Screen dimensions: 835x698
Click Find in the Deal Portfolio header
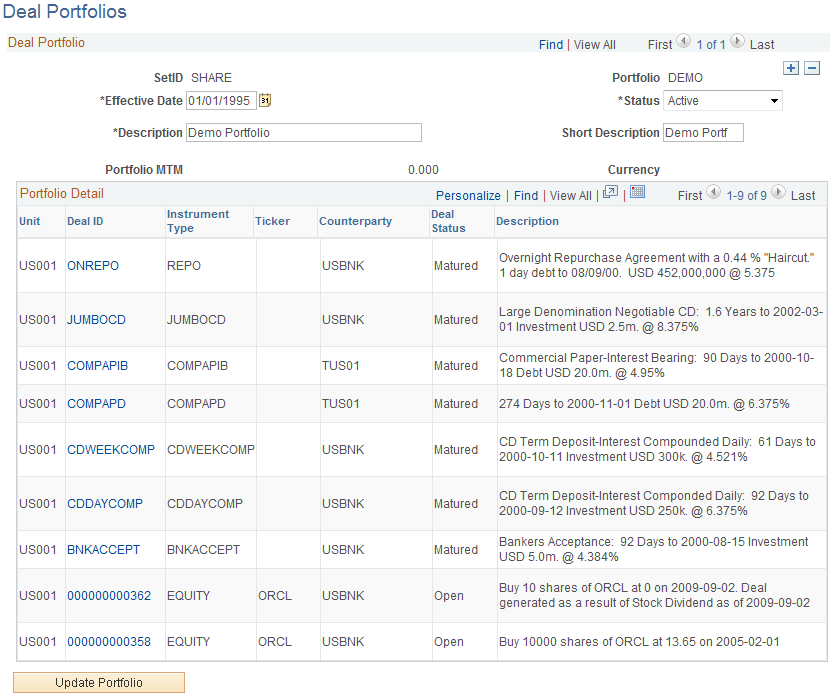click(x=551, y=44)
